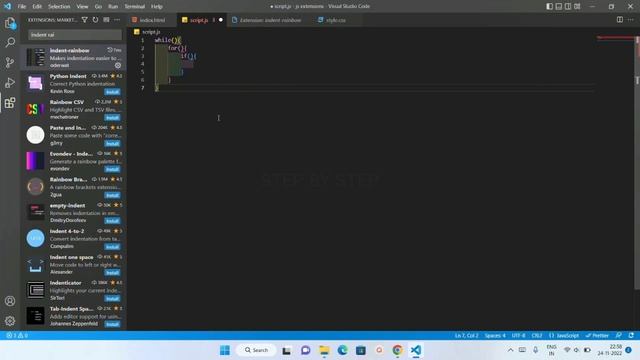Open the File menu
Viewport: 640px width, 360px height.
pyautogui.click(x=22, y=7)
